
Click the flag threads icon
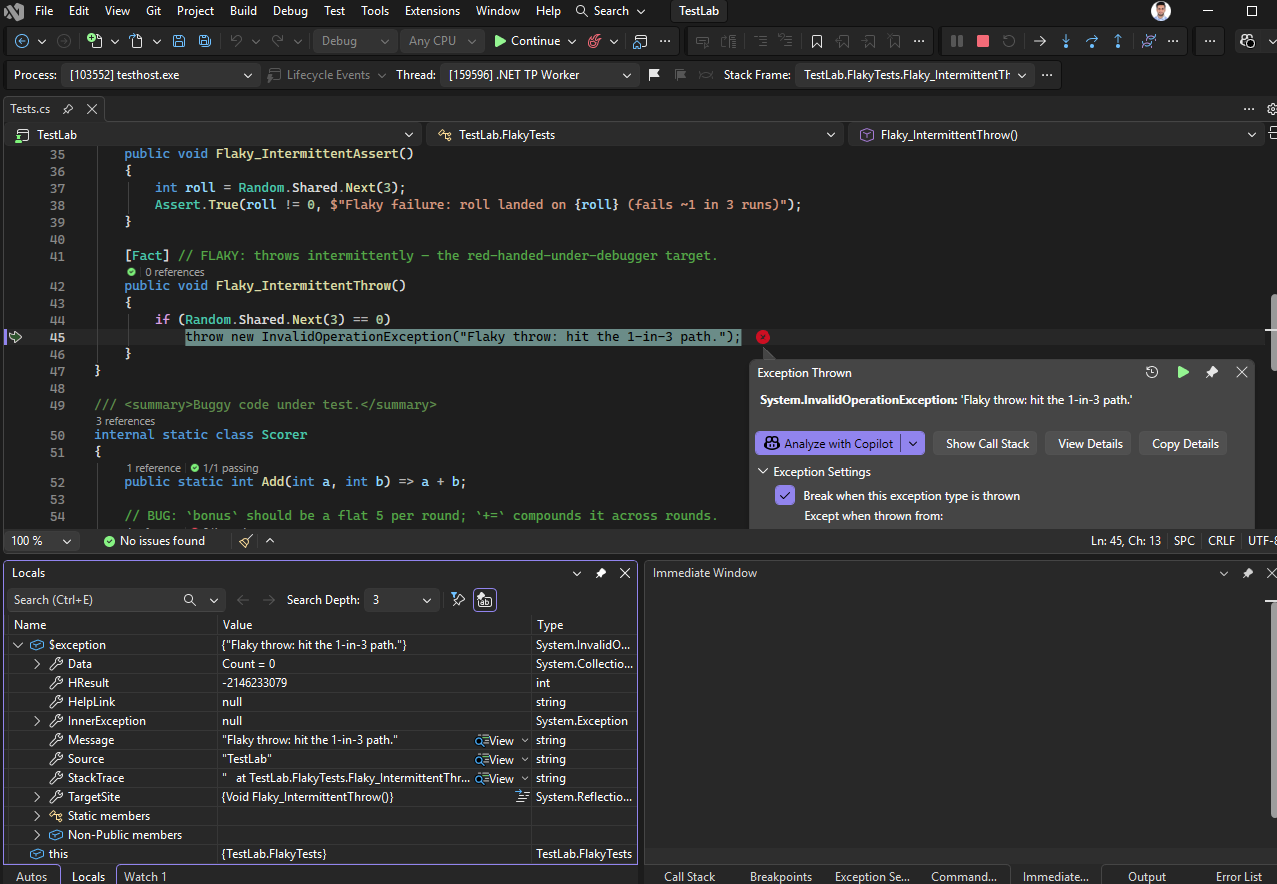pyautogui.click(x=654, y=75)
